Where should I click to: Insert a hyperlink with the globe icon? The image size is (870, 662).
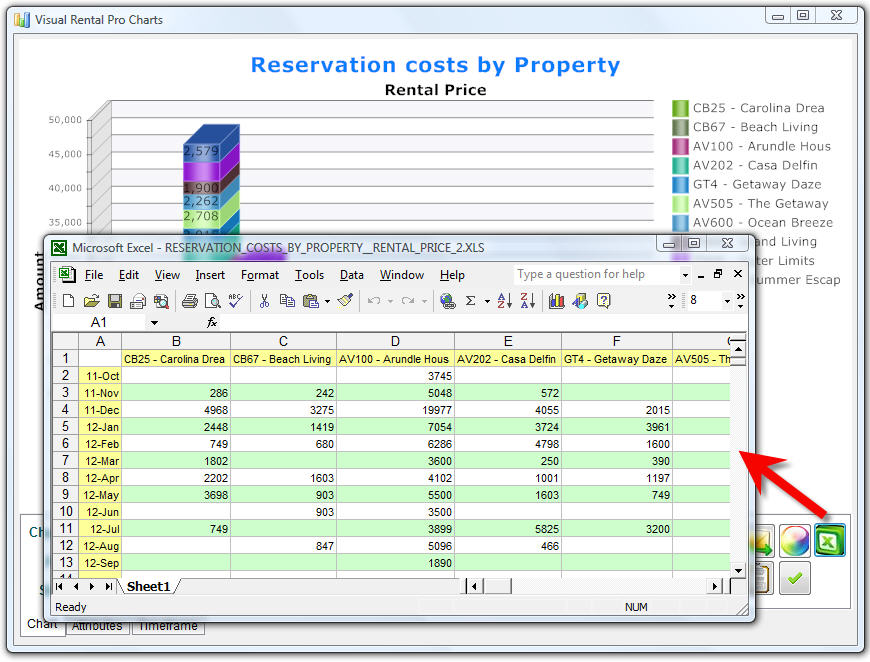point(447,301)
